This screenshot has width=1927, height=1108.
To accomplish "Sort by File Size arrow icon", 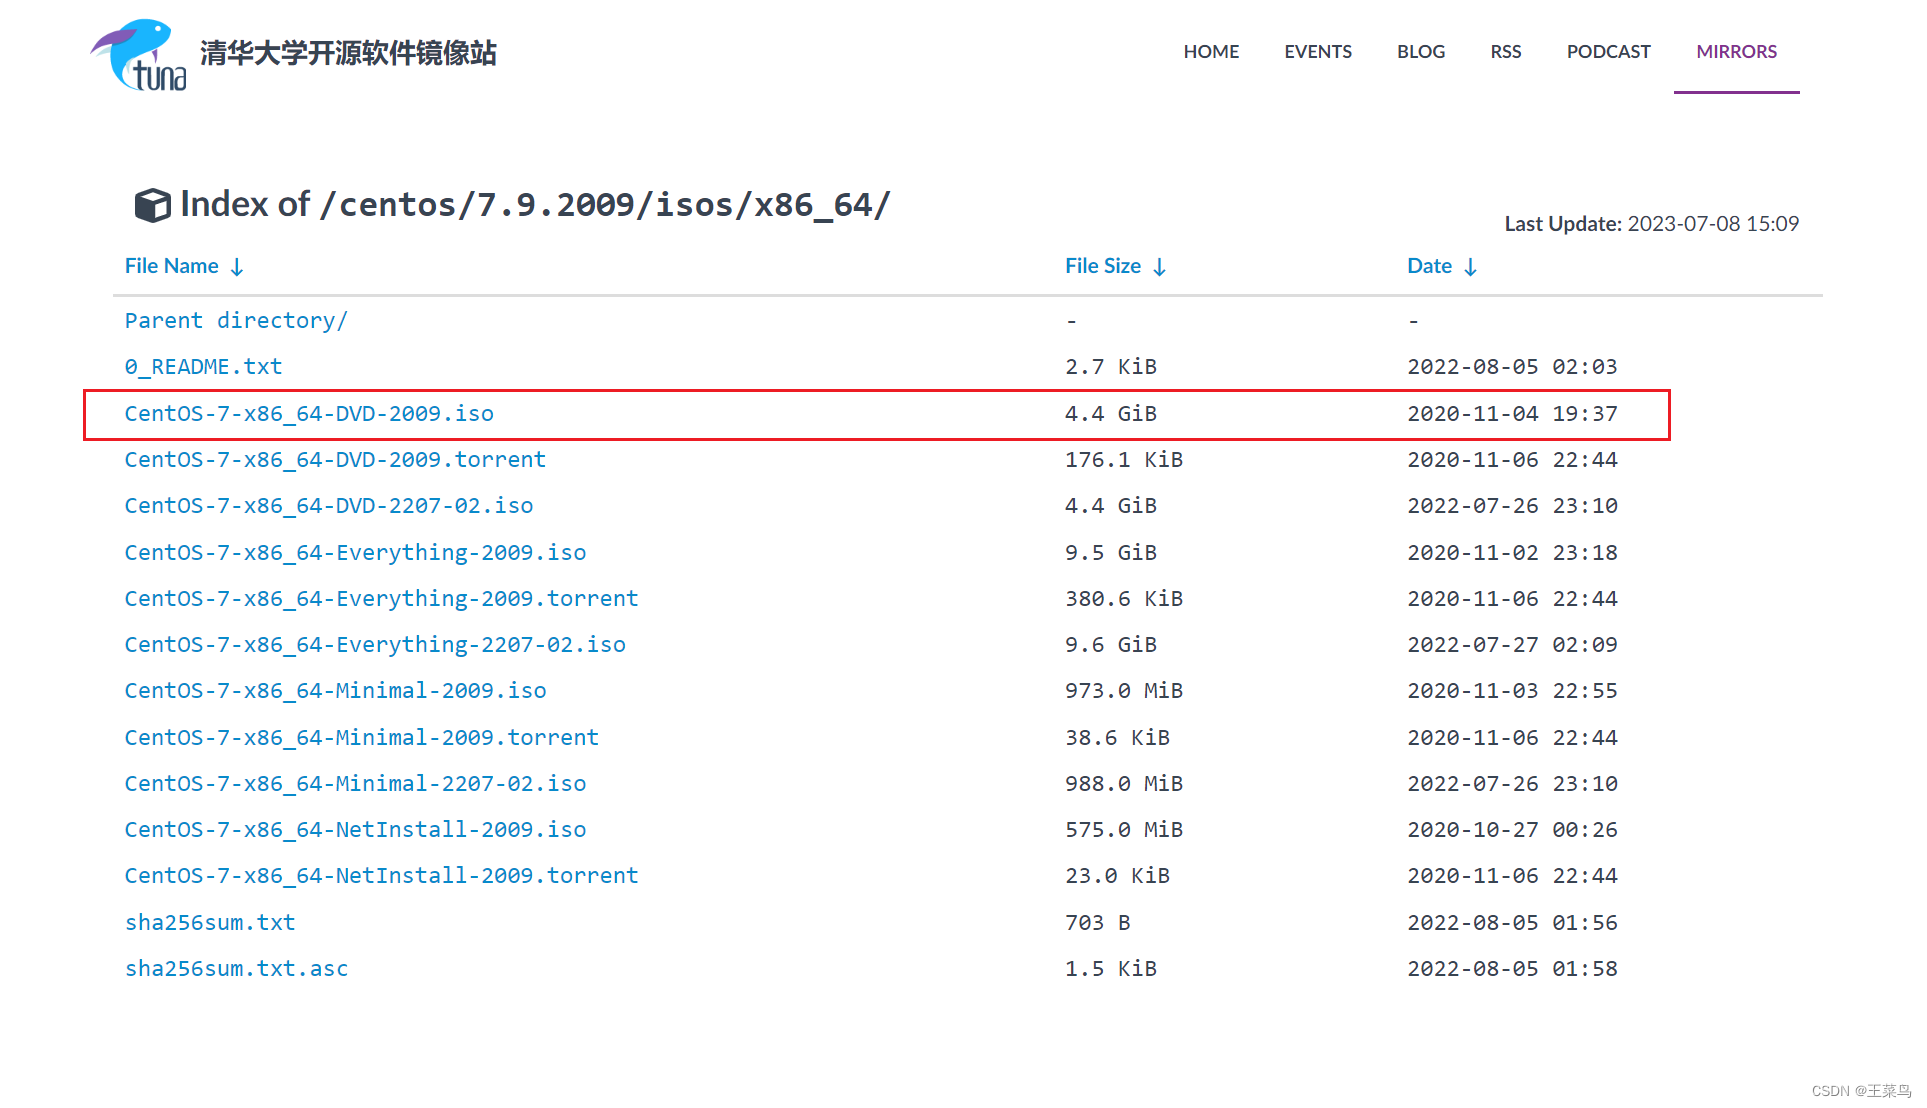I will [x=1160, y=267].
